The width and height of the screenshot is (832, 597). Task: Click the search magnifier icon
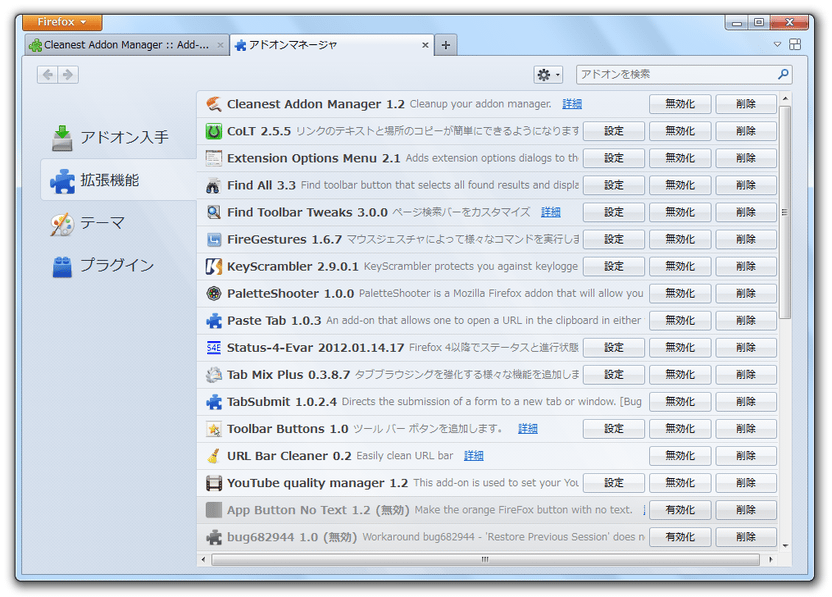click(x=783, y=74)
